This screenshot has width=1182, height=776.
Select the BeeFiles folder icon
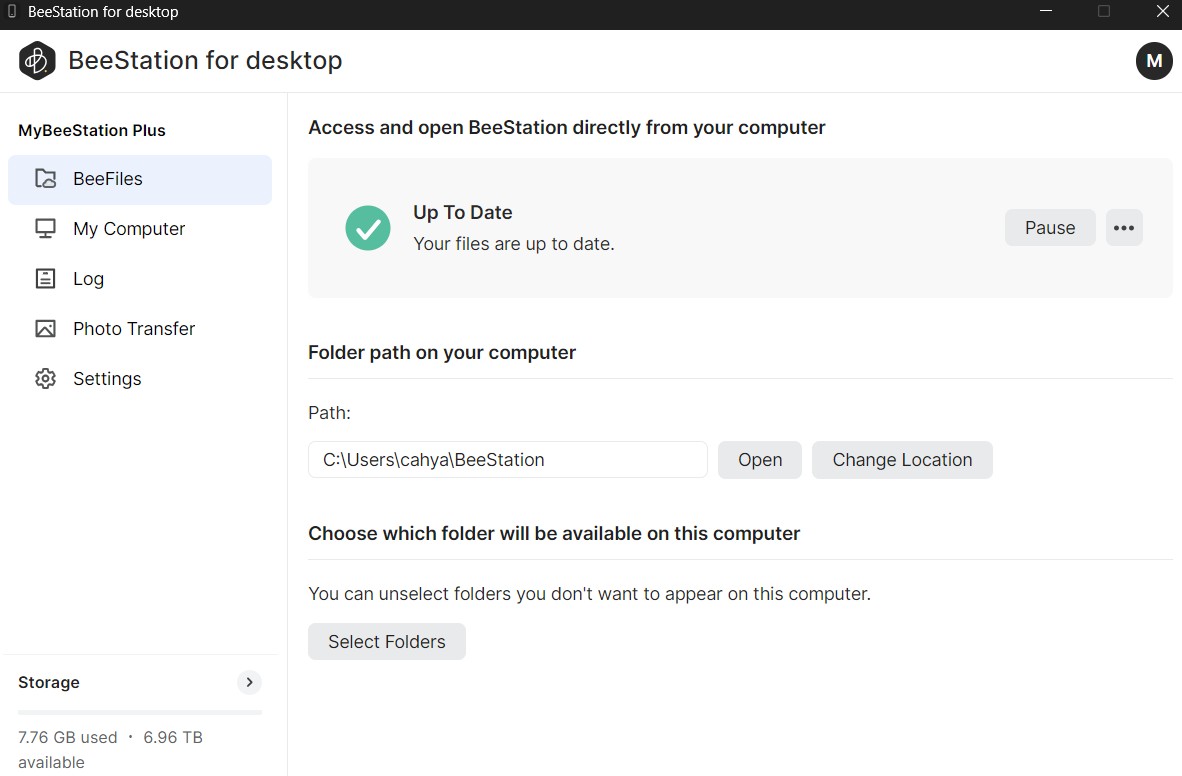tap(45, 179)
